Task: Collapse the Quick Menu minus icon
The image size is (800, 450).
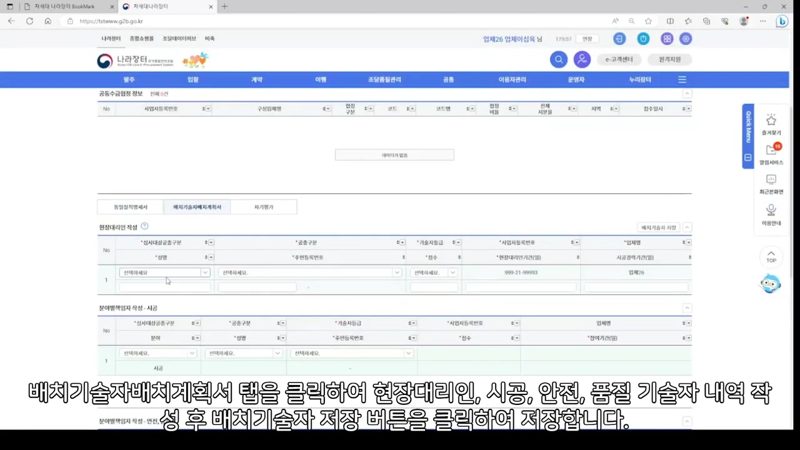Action: coord(748,158)
